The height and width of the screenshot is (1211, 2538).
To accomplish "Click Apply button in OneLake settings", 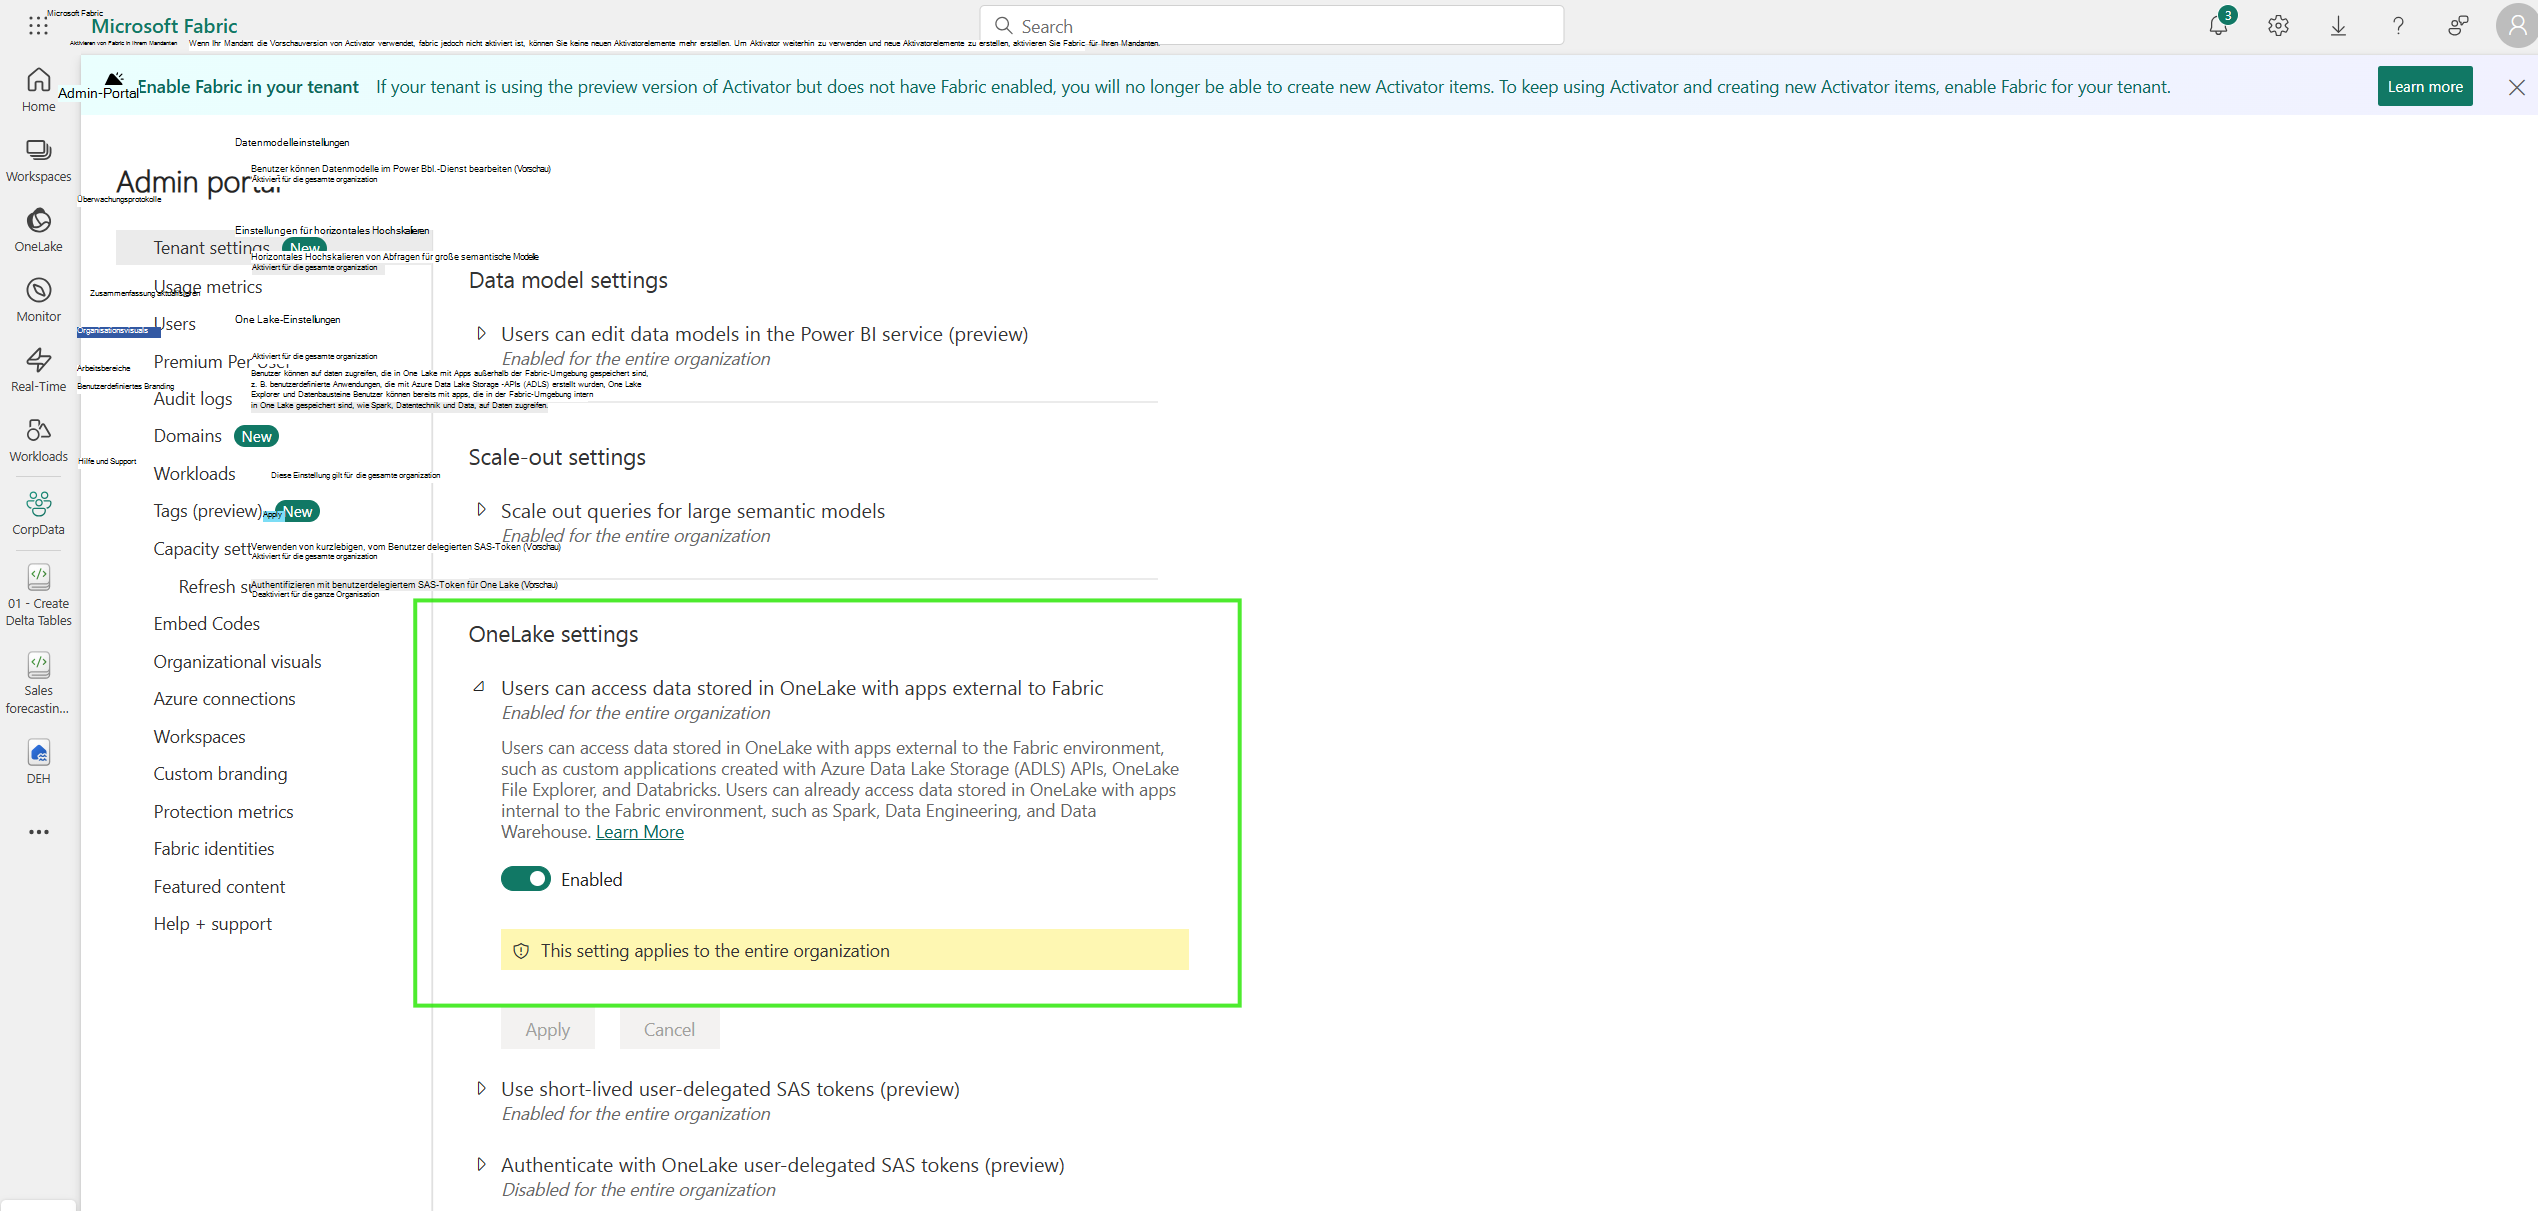I will click(x=549, y=1028).
